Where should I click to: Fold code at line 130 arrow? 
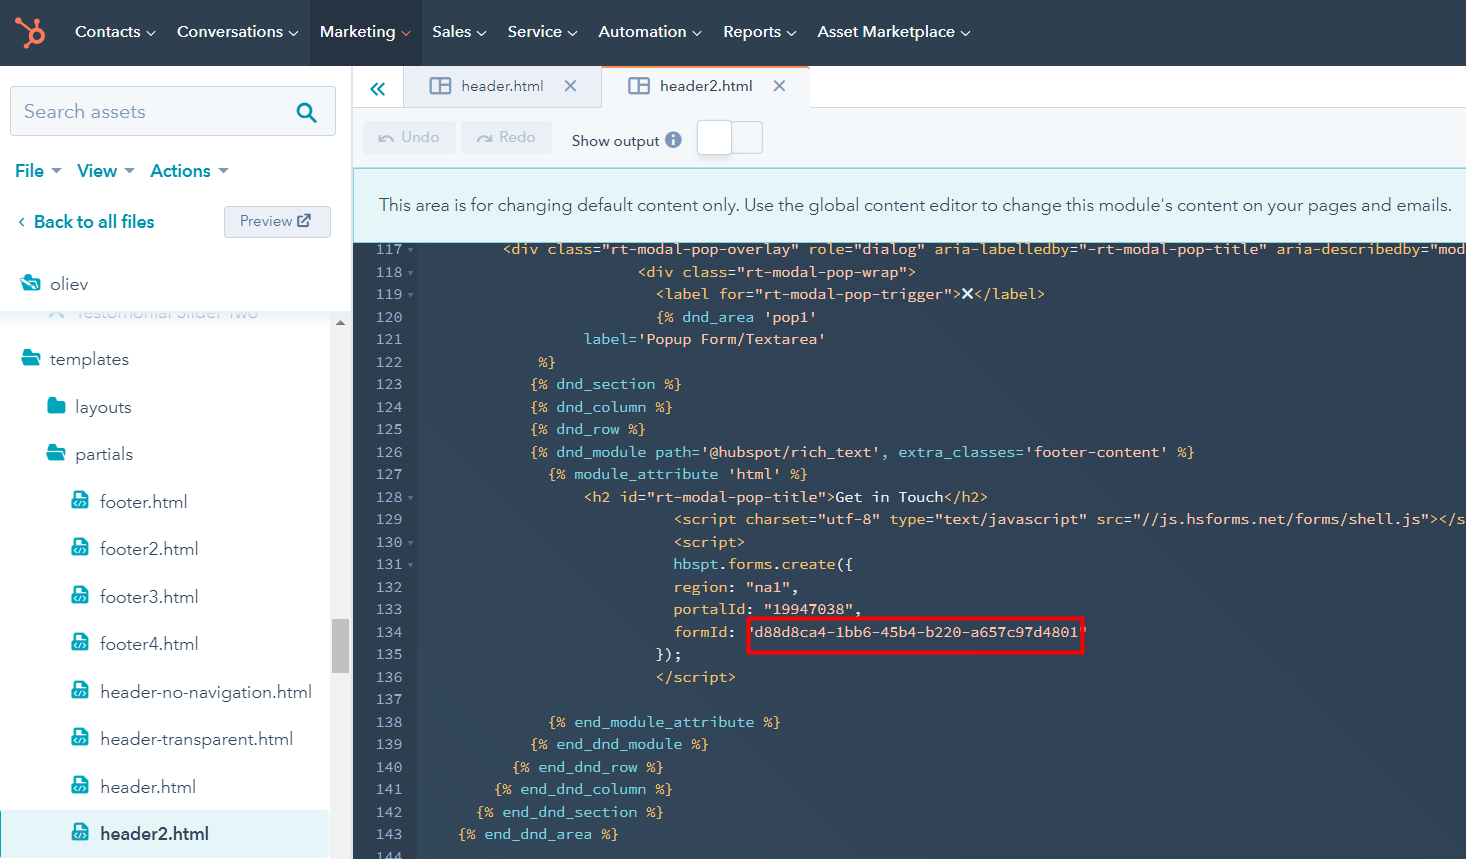pyautogui.click(x=410, y=542)
